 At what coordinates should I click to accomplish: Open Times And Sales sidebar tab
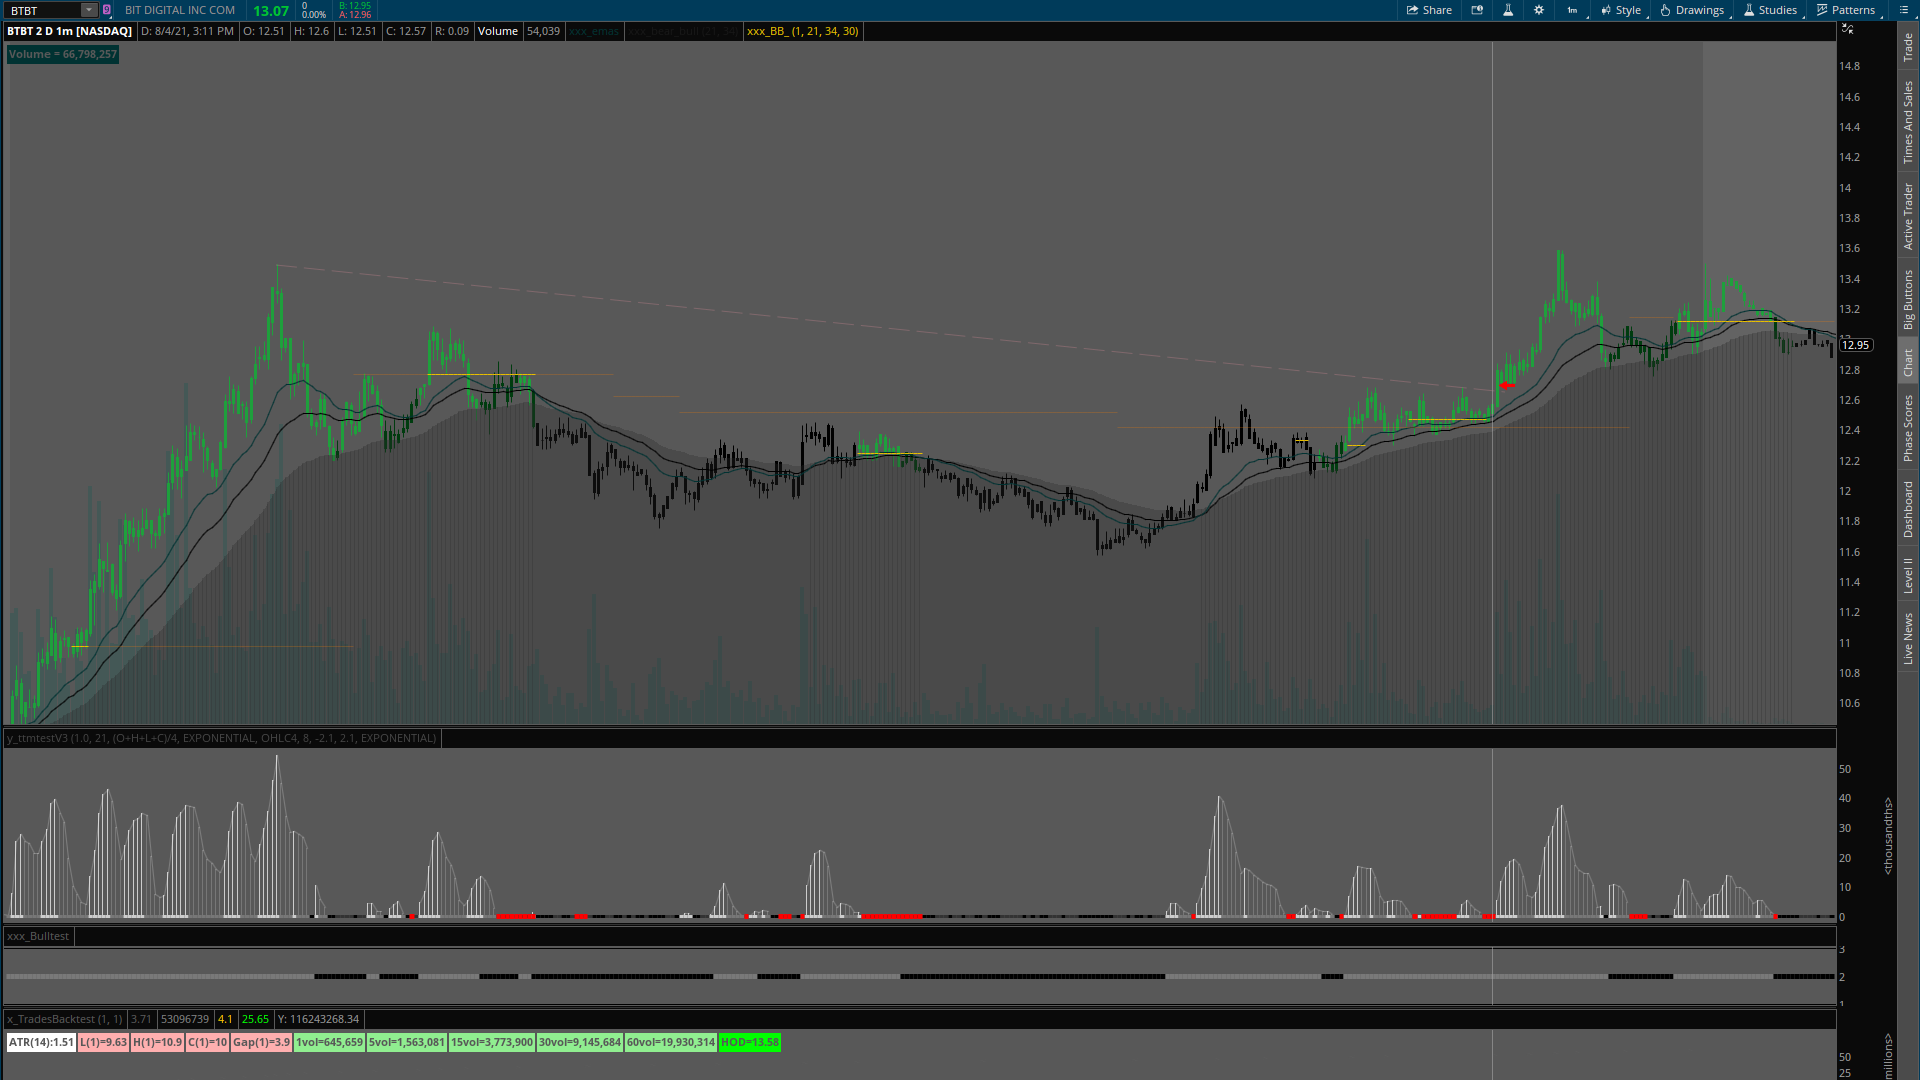pos(1908,122)
